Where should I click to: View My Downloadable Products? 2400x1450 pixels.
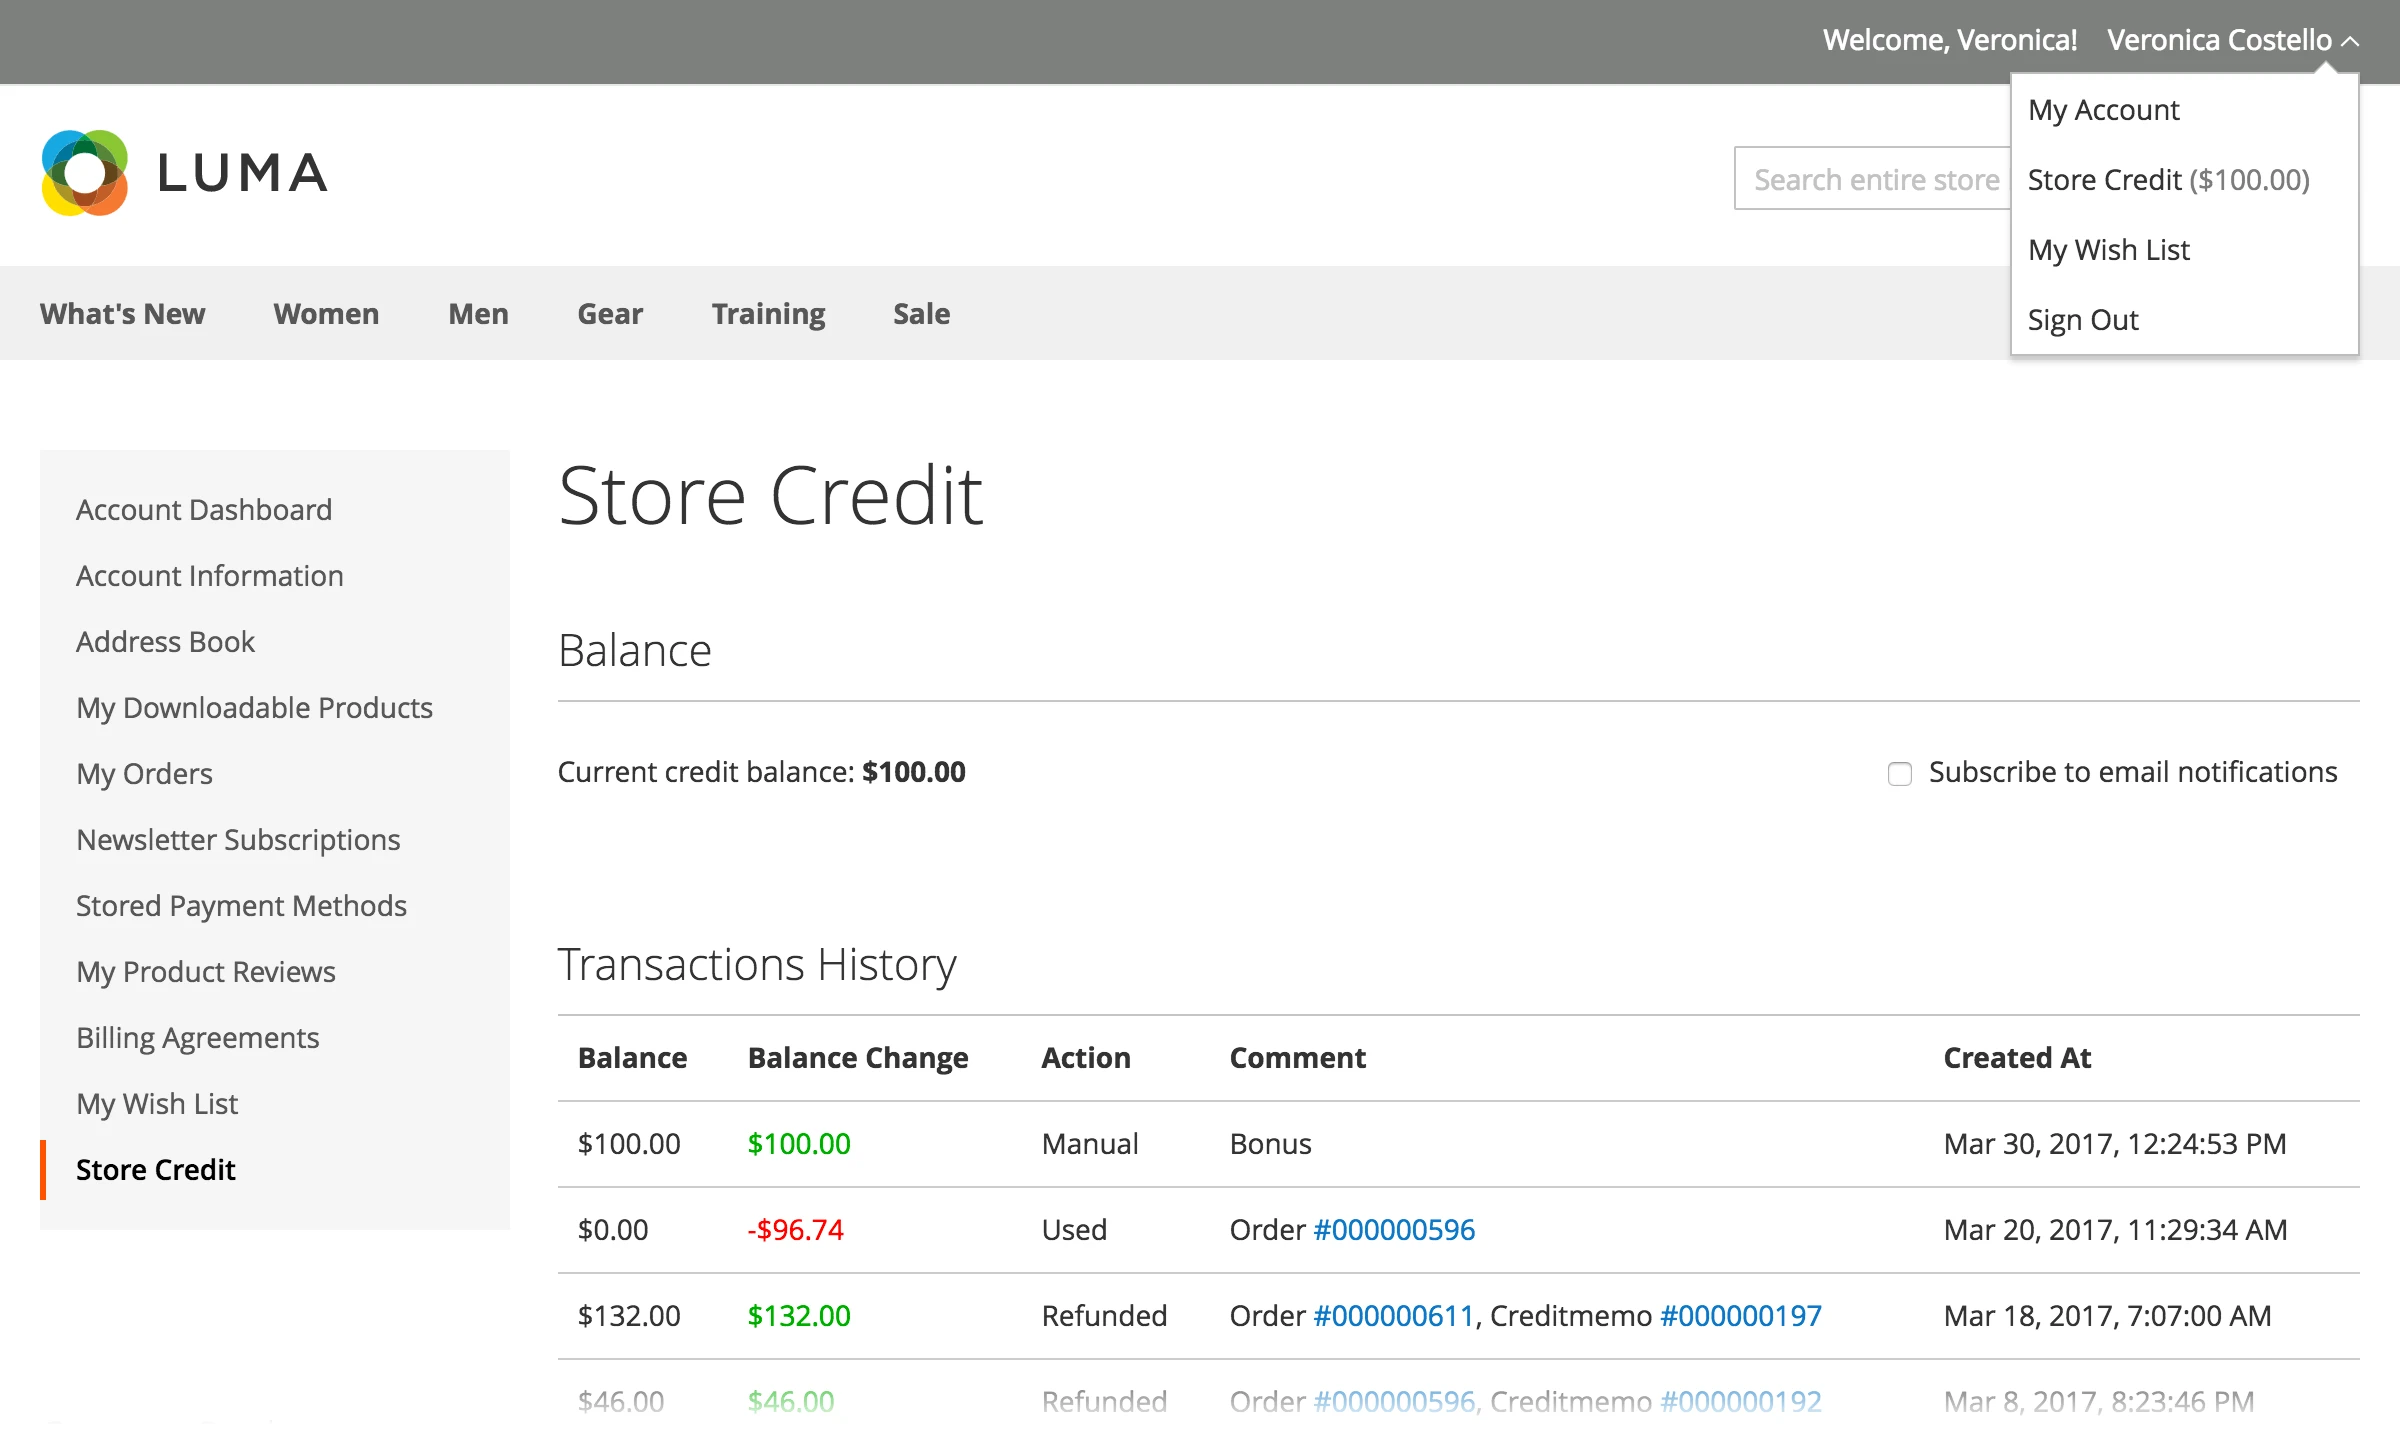254,707
